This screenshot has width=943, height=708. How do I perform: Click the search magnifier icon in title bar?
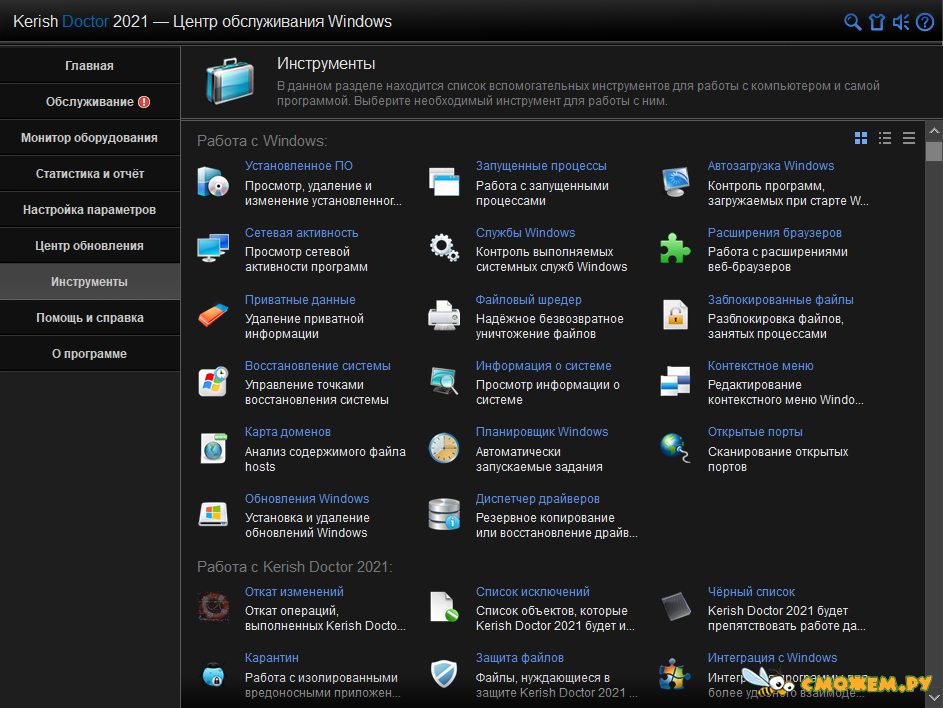(x=852, y=22)
